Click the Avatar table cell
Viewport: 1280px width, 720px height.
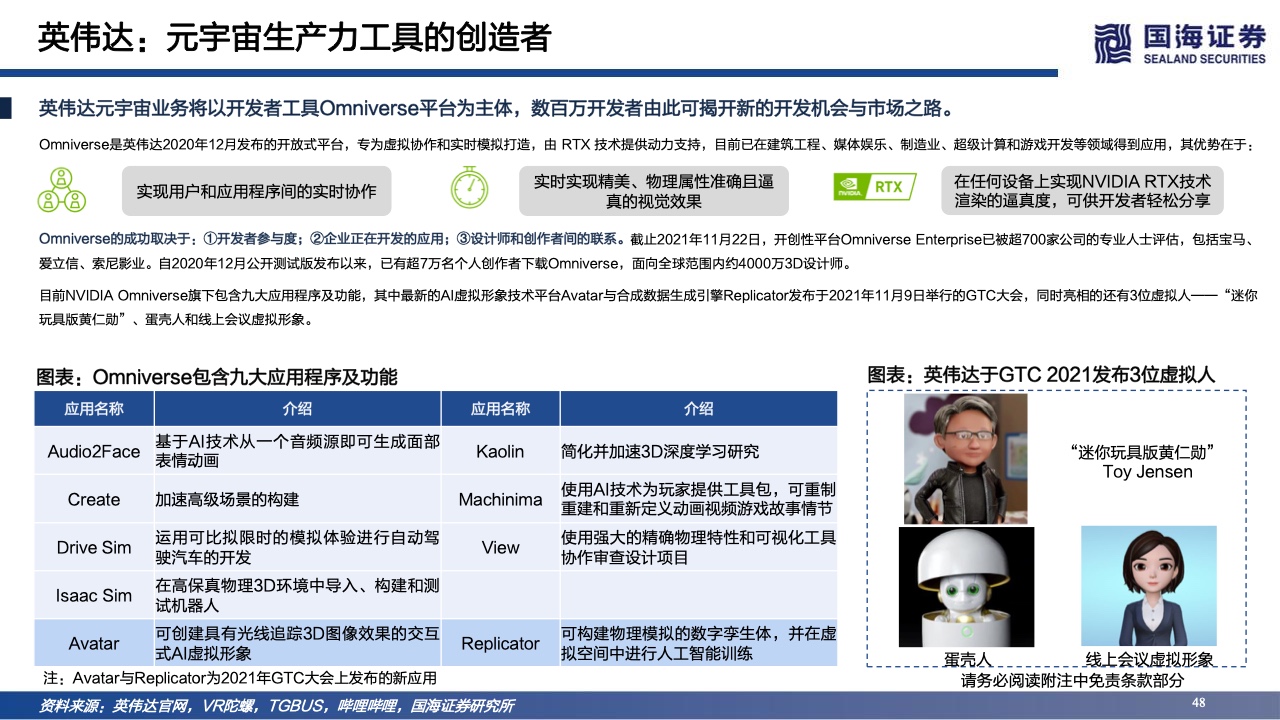pyautogui.click(x=94, y=643)
